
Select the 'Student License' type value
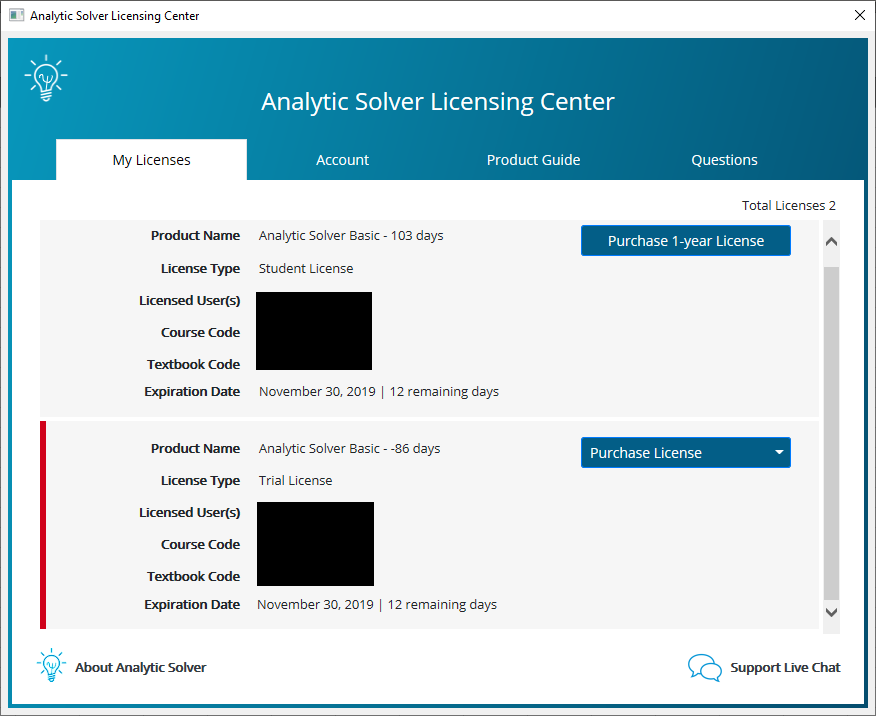click(x=306, y=269)
